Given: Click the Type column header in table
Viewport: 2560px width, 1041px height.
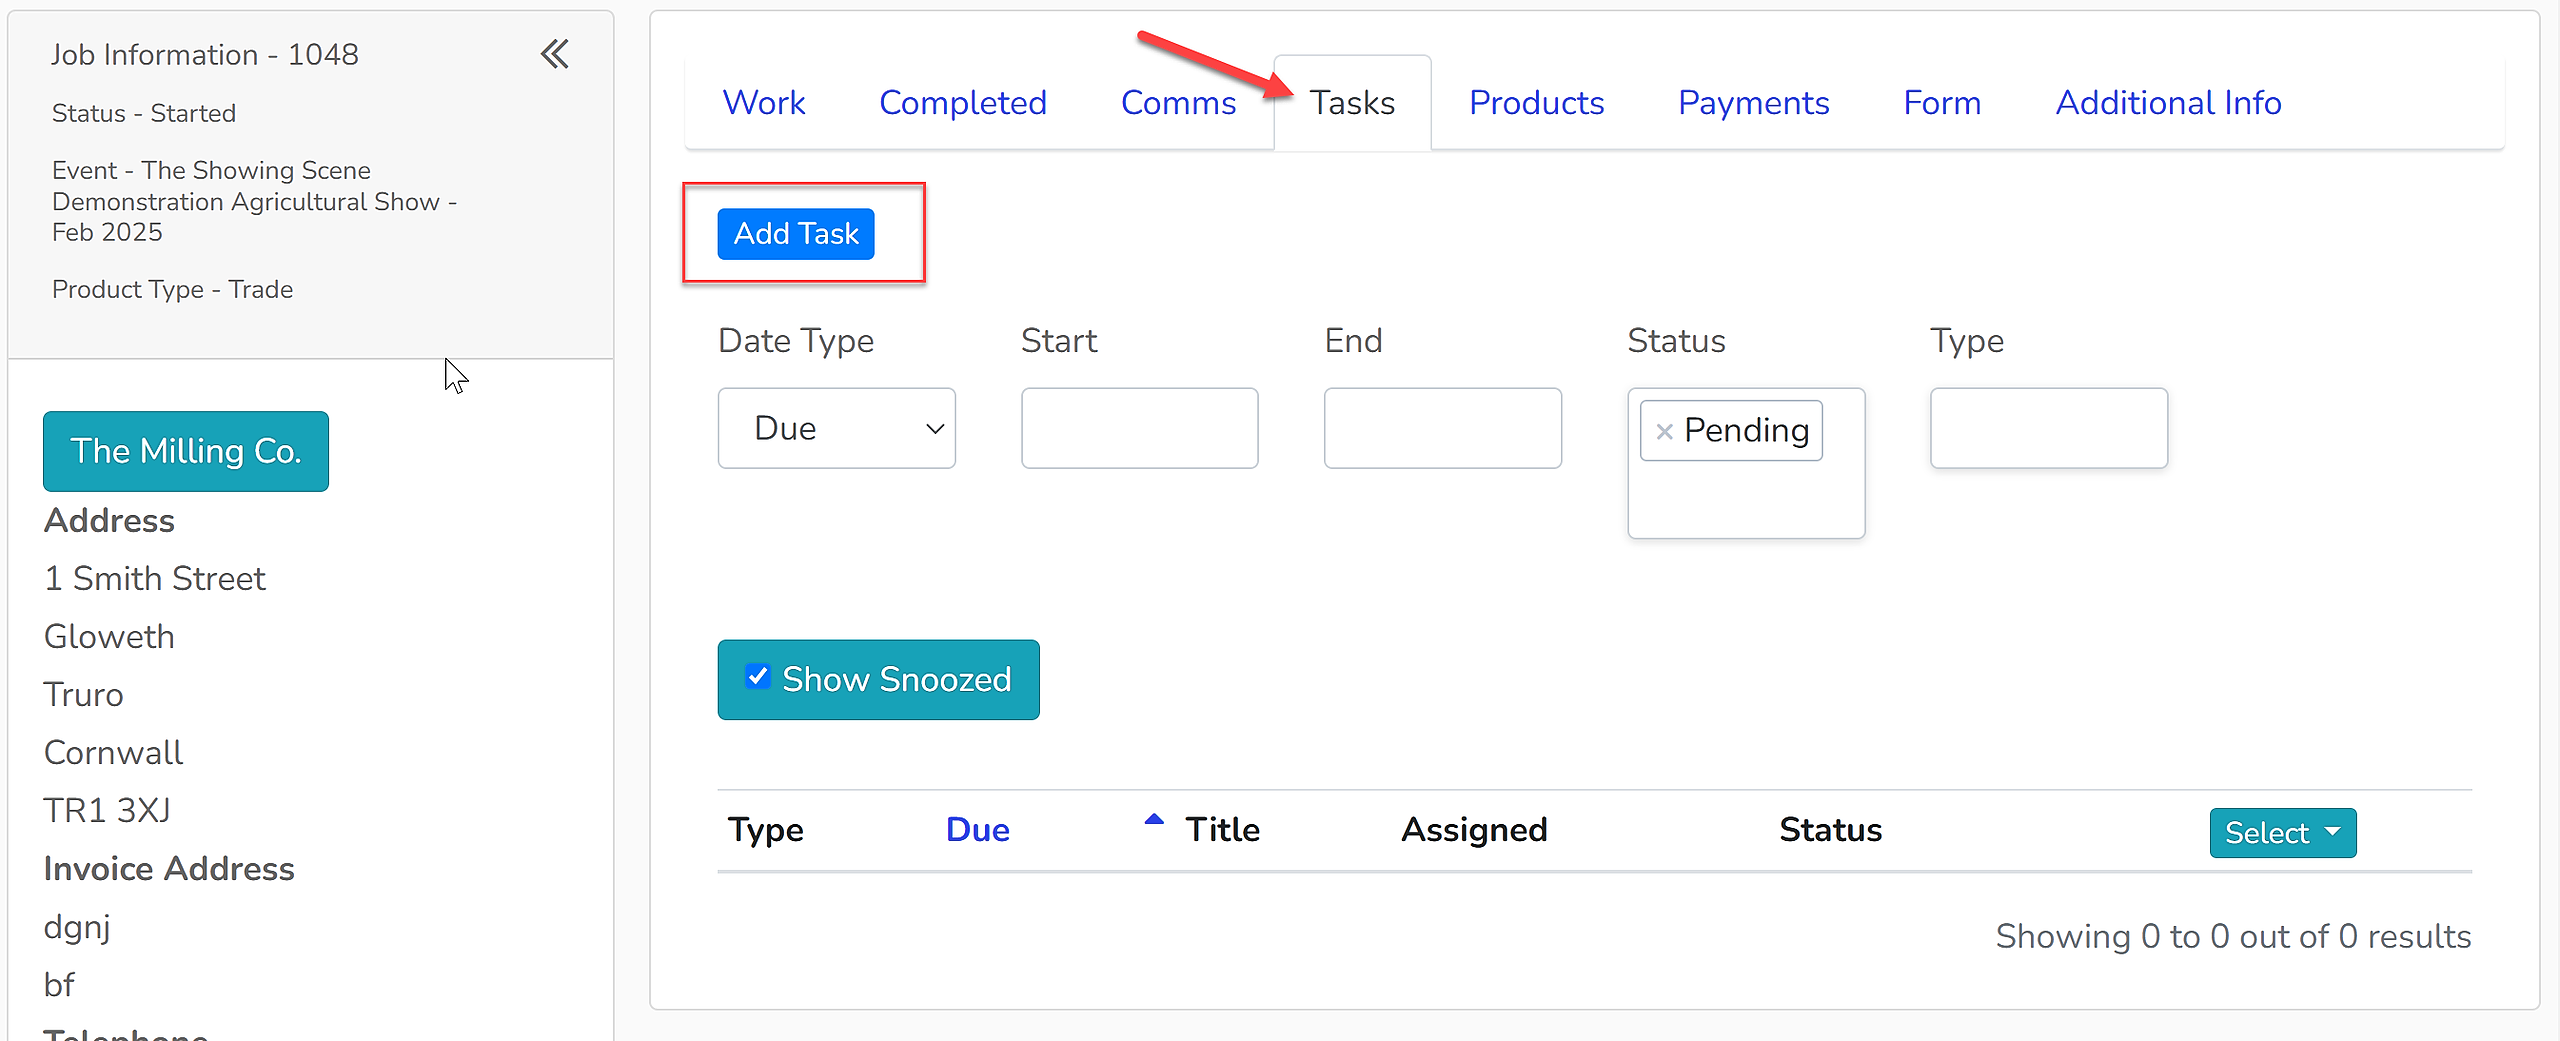Looking at the screenshot, I should [765, 829].
